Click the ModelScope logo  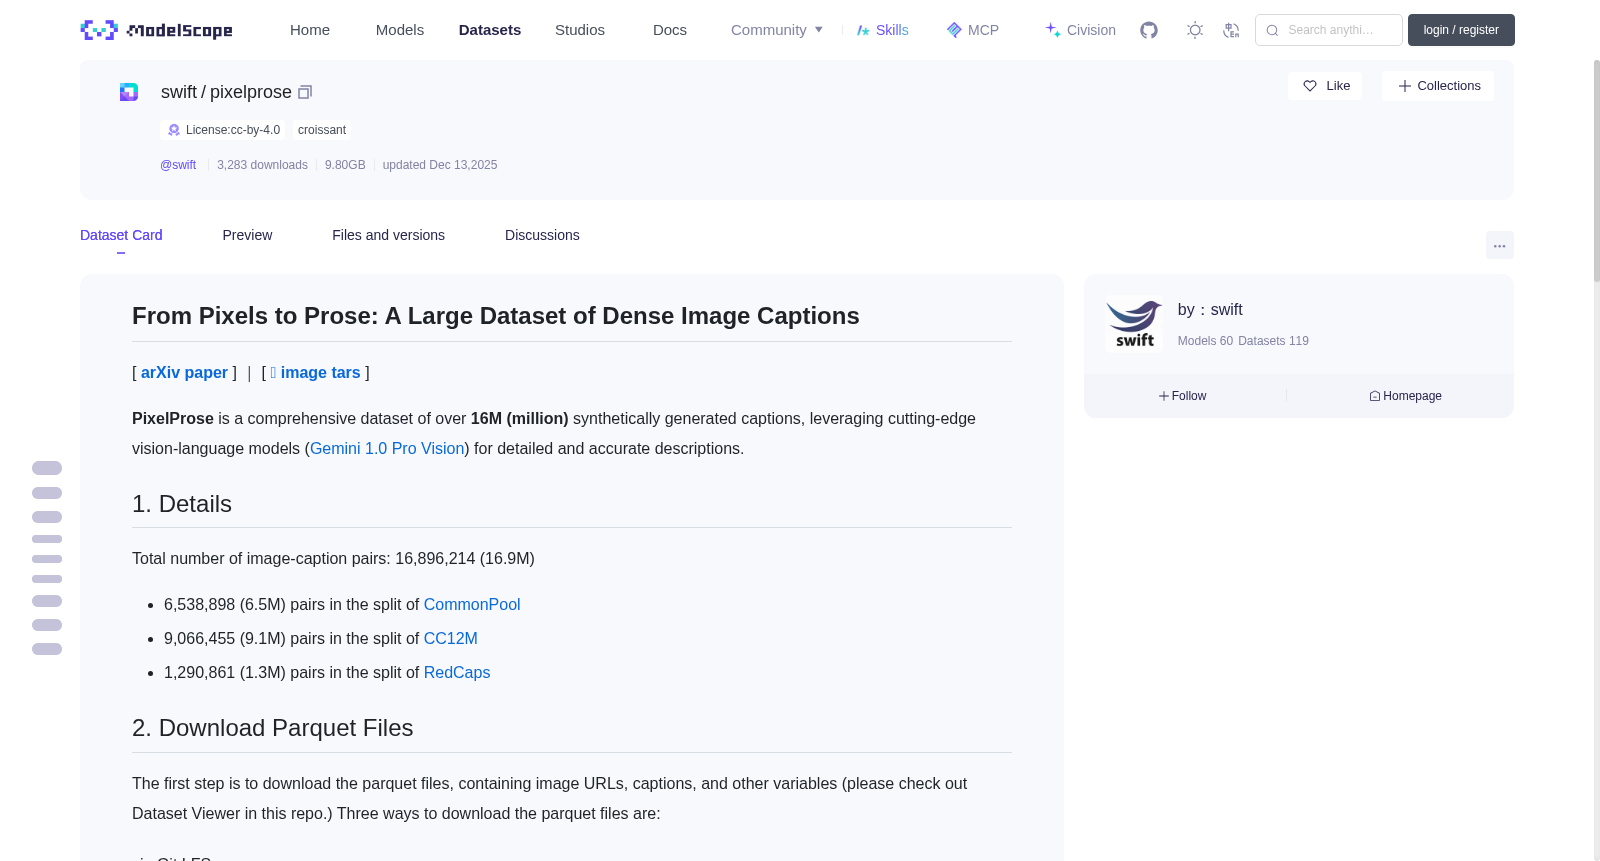click(156, 30)
